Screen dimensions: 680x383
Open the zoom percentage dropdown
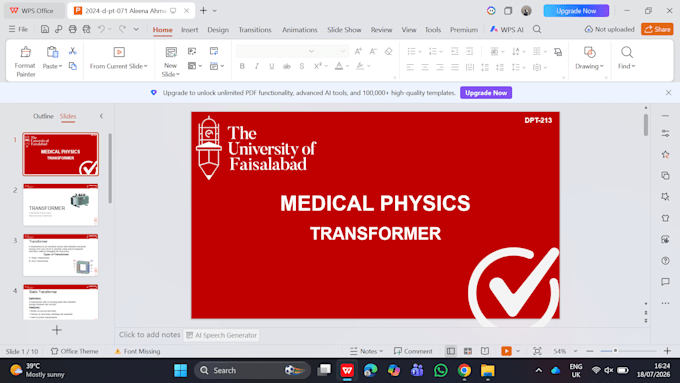575,351
